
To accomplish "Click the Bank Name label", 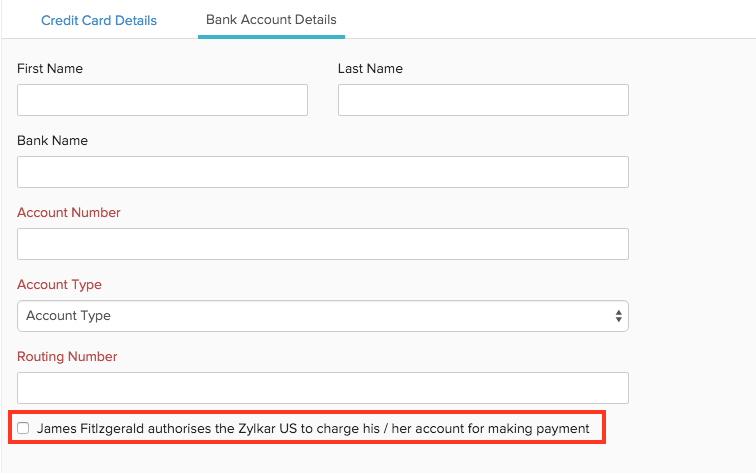I will coord(53,141).
